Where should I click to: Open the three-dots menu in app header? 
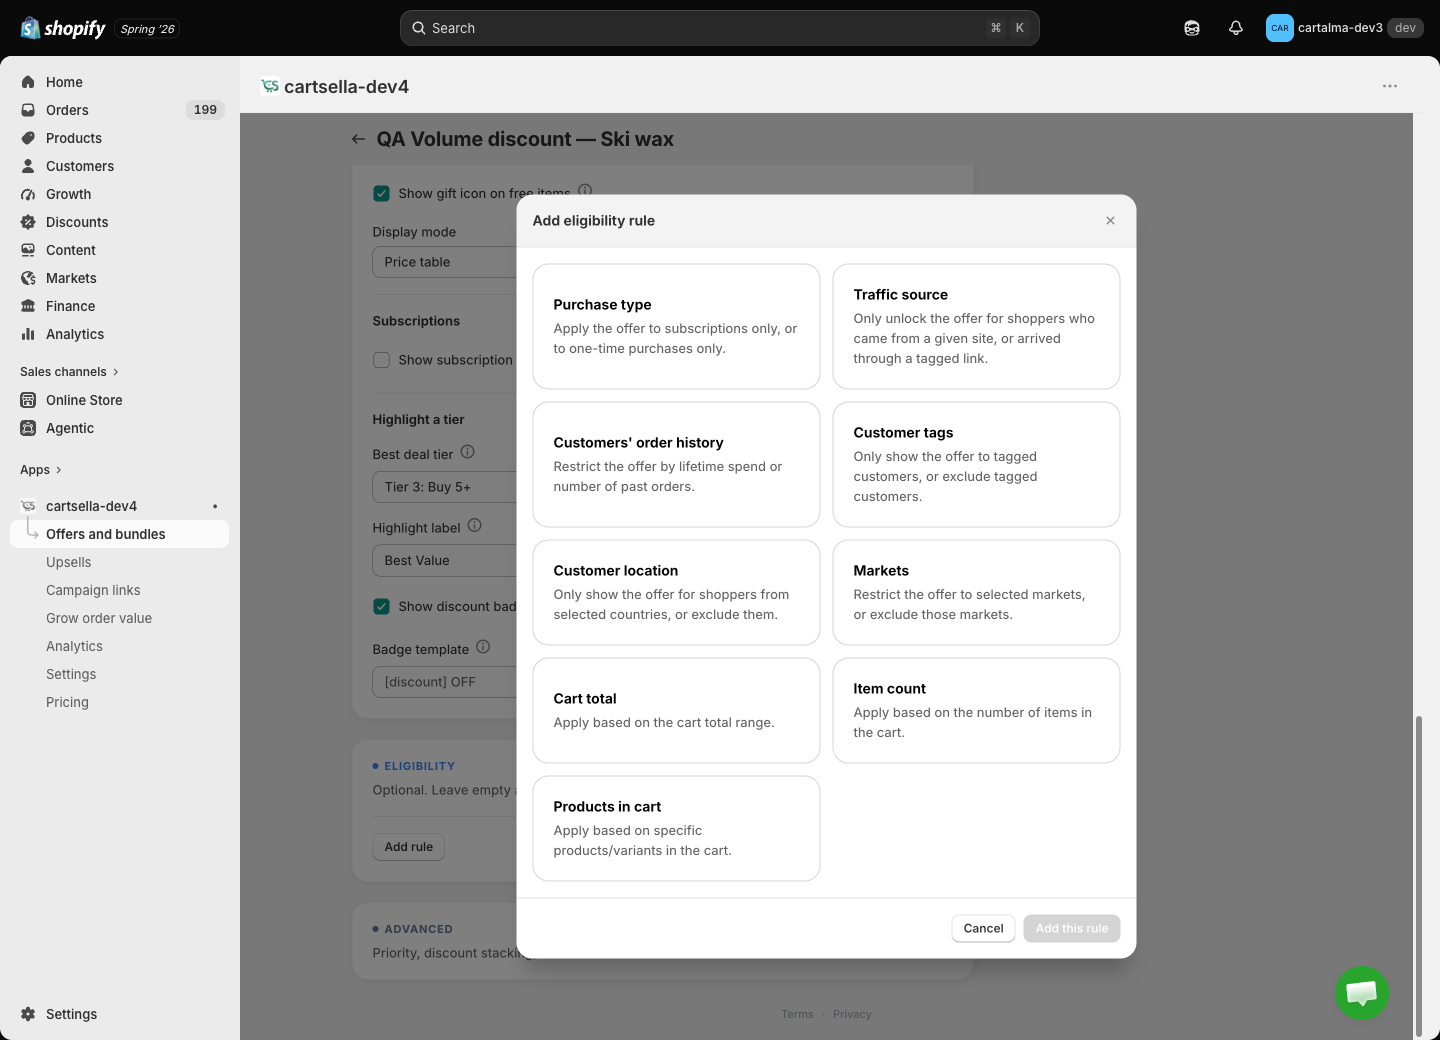point(1390,86)
